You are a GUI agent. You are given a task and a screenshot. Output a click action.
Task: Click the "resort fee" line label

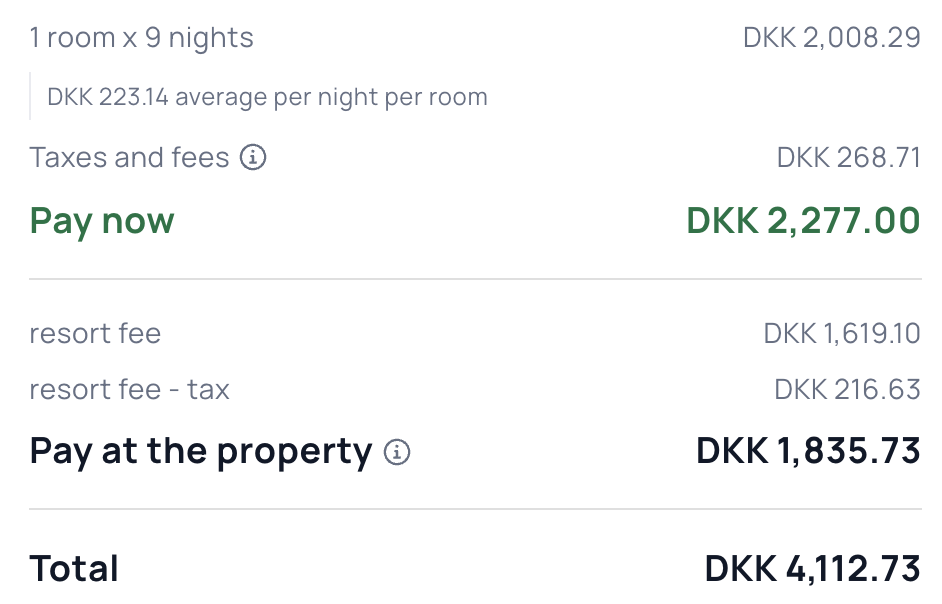click(95, 333)
